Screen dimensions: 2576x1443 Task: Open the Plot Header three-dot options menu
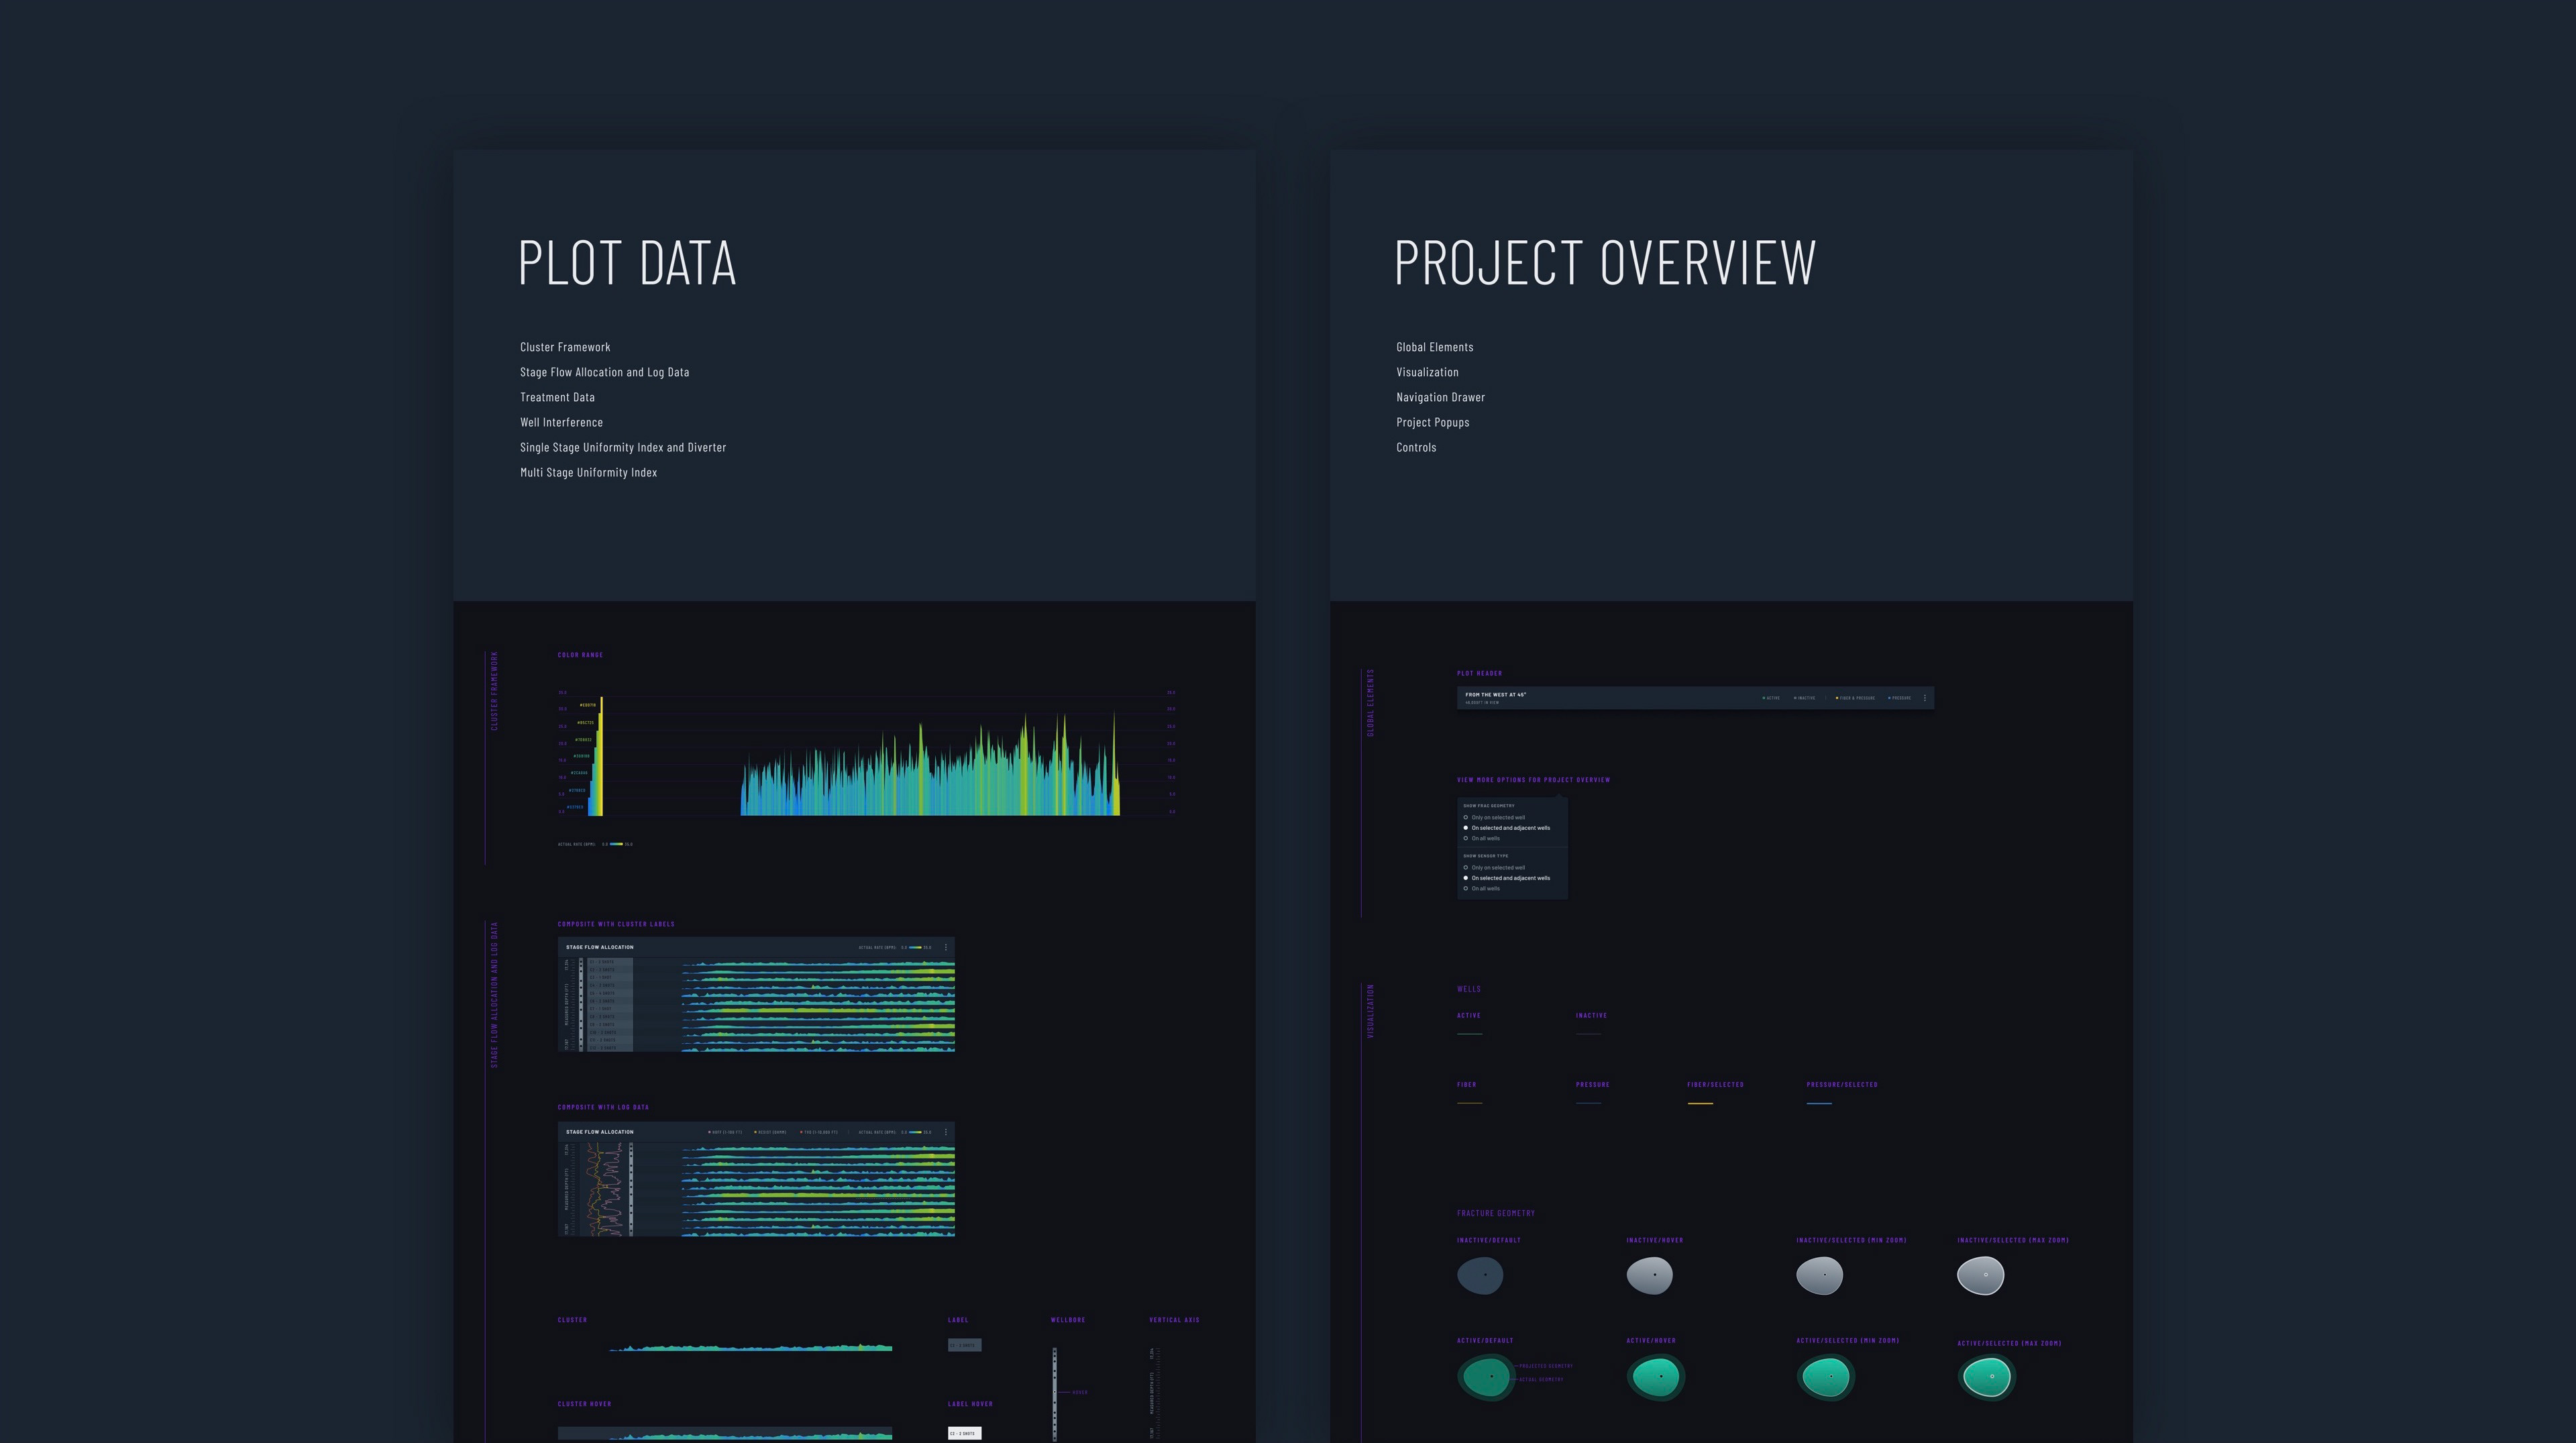[x=1925, y=698]
